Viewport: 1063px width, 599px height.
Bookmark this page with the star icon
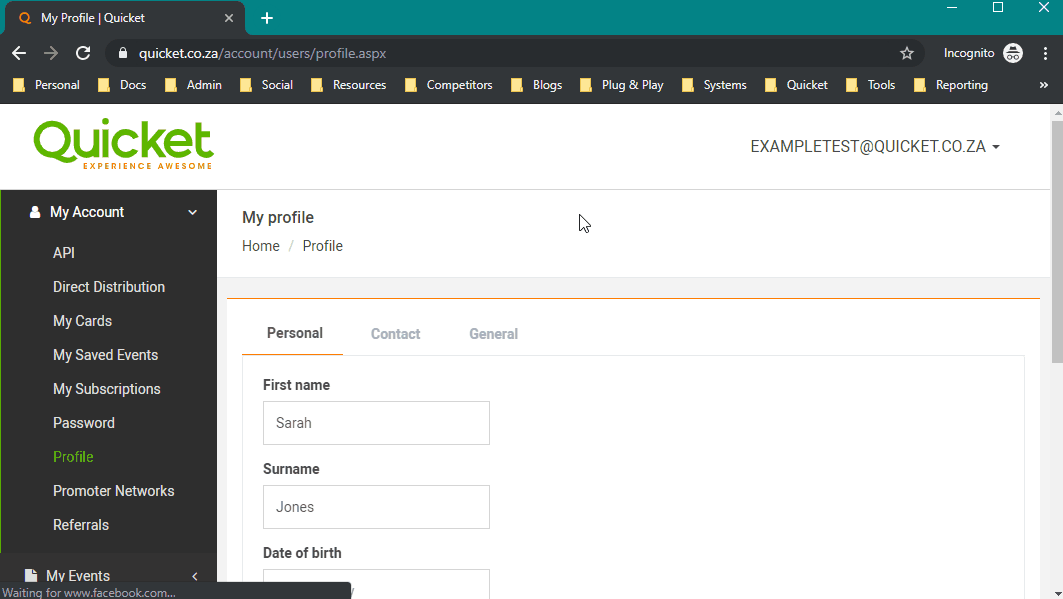pos(906,54)
